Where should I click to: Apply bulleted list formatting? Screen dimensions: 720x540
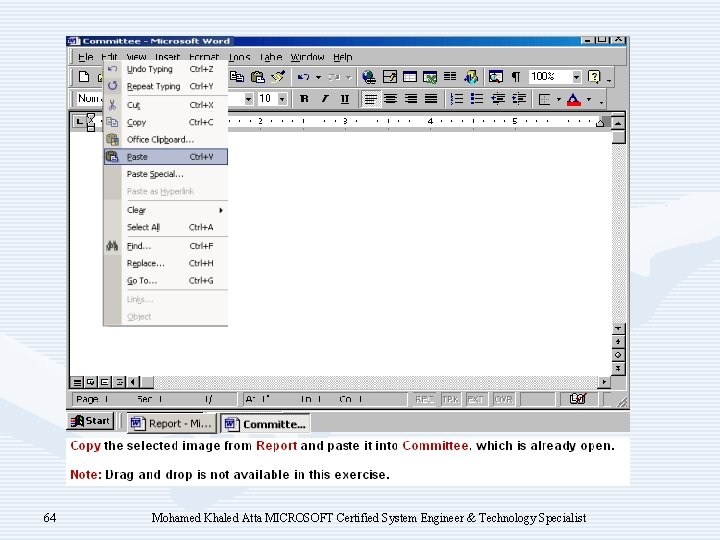[x=477, y=99]
